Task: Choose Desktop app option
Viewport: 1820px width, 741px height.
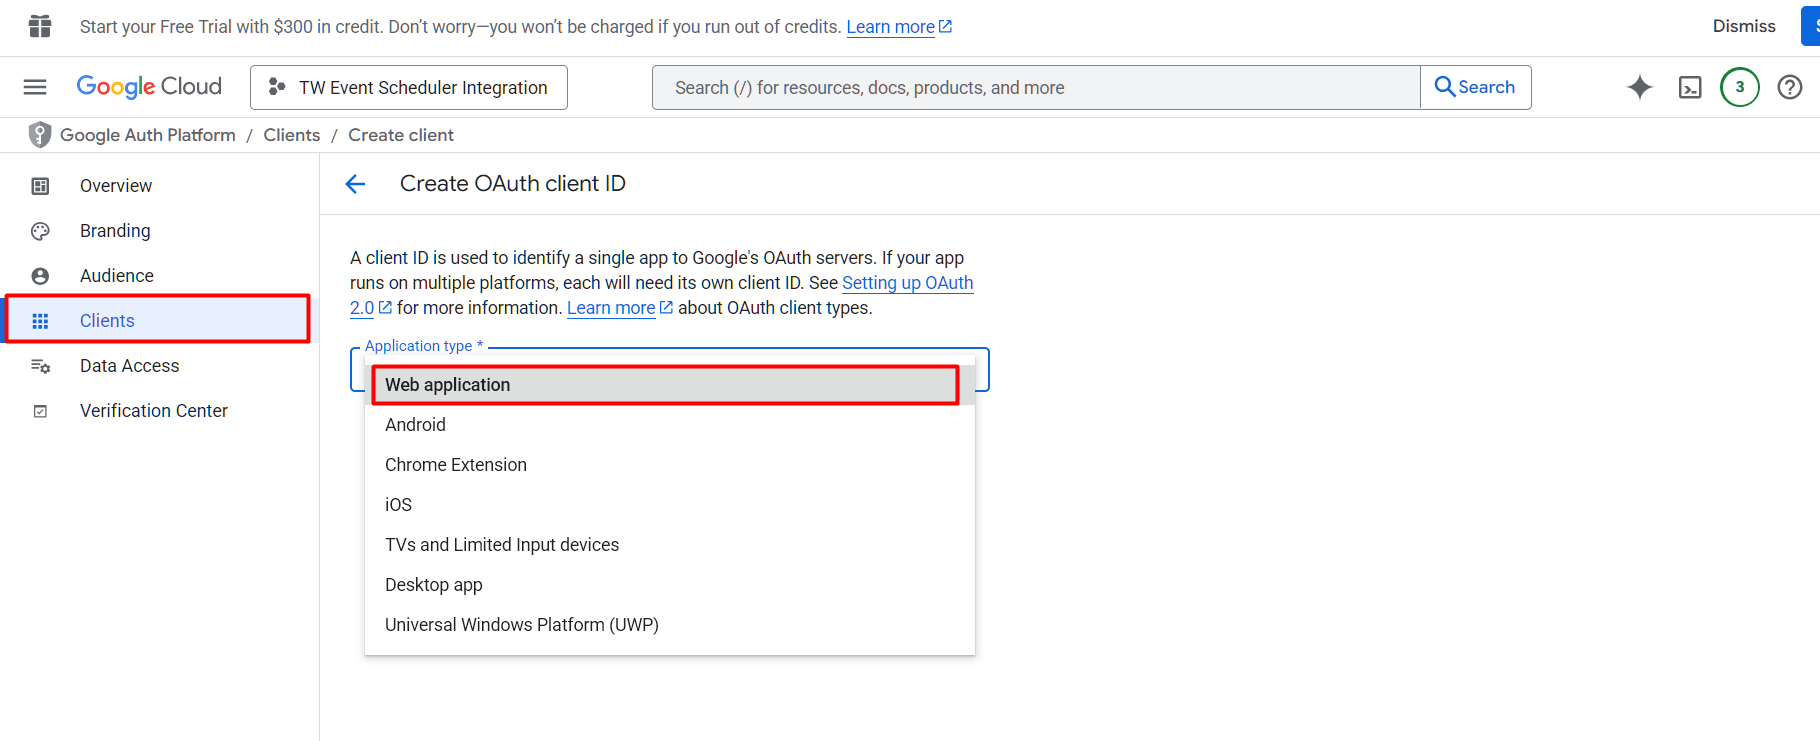Action: coord(669,585)
